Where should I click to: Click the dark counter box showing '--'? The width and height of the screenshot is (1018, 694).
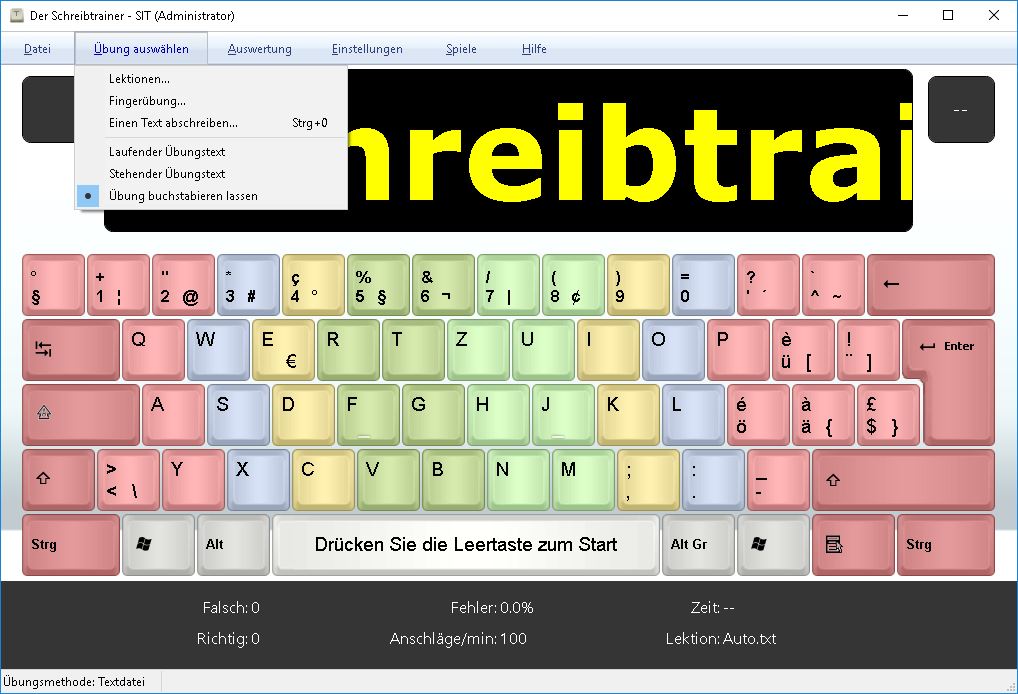(x=960, y=109)
